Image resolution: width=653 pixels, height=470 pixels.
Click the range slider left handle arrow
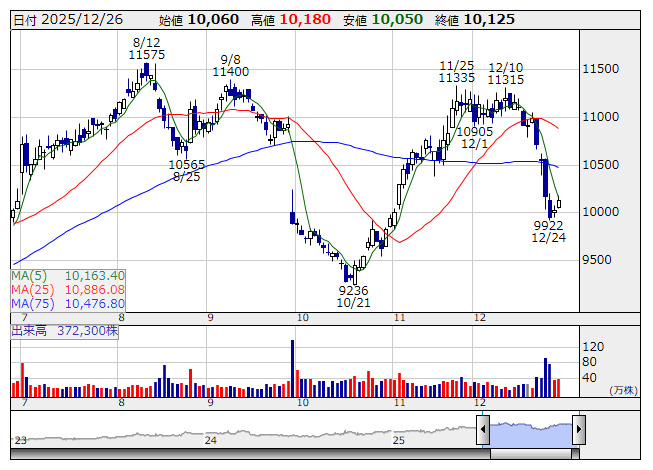[483, 429]
